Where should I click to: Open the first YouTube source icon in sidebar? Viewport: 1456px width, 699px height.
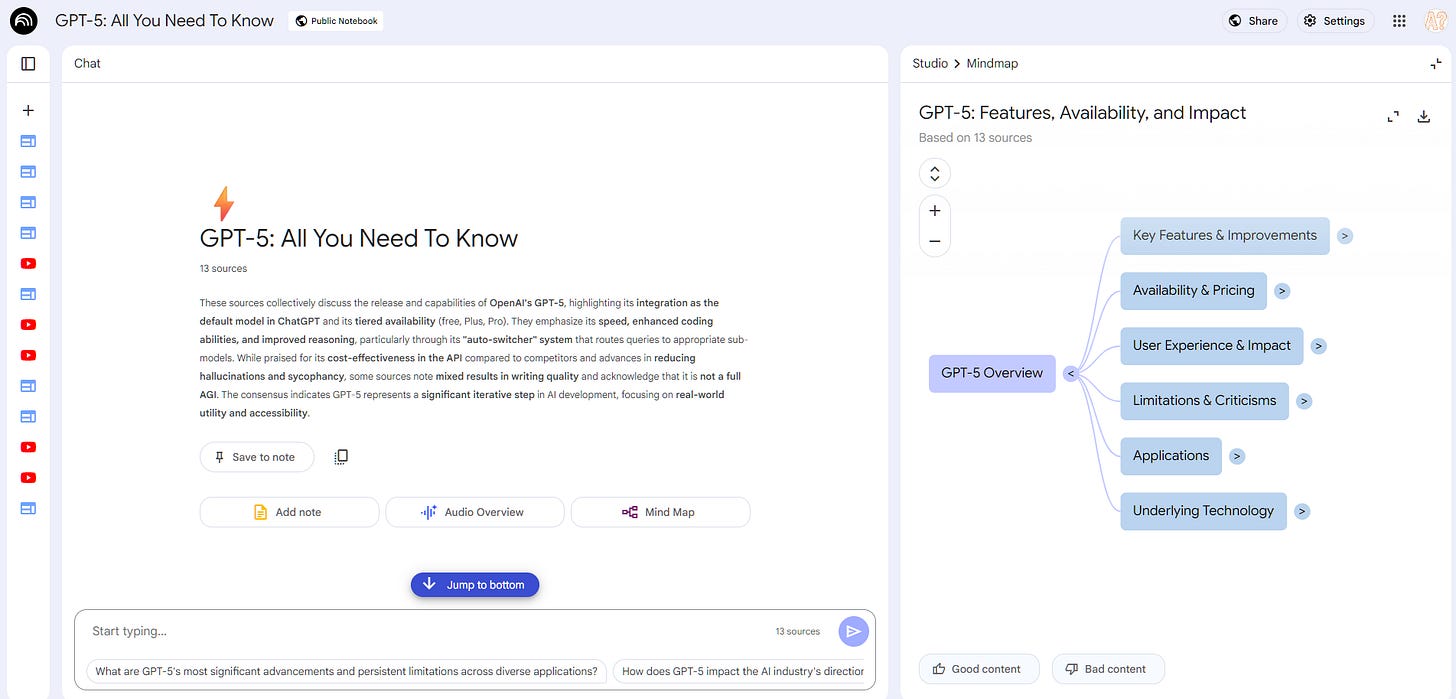[x=28, y=264]
